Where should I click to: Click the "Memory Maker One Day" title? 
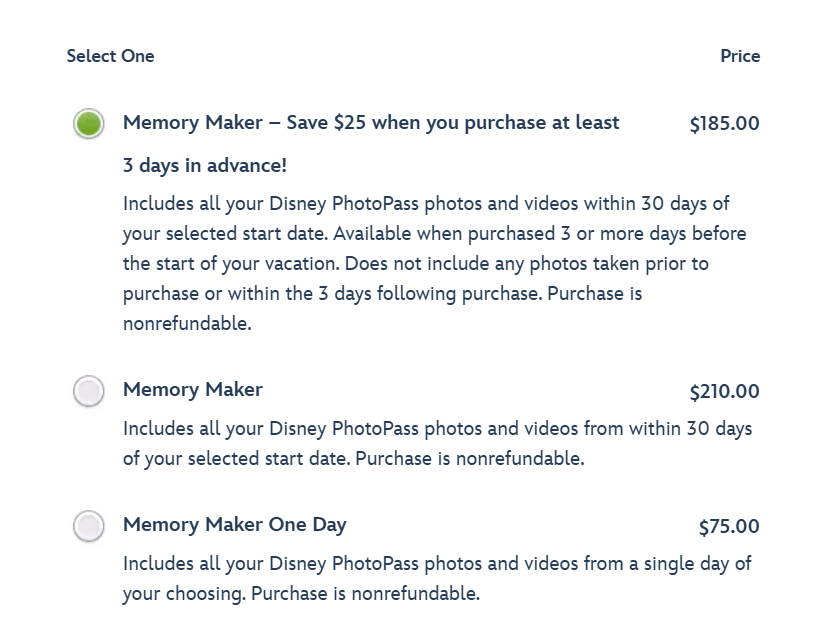(234, 525)
